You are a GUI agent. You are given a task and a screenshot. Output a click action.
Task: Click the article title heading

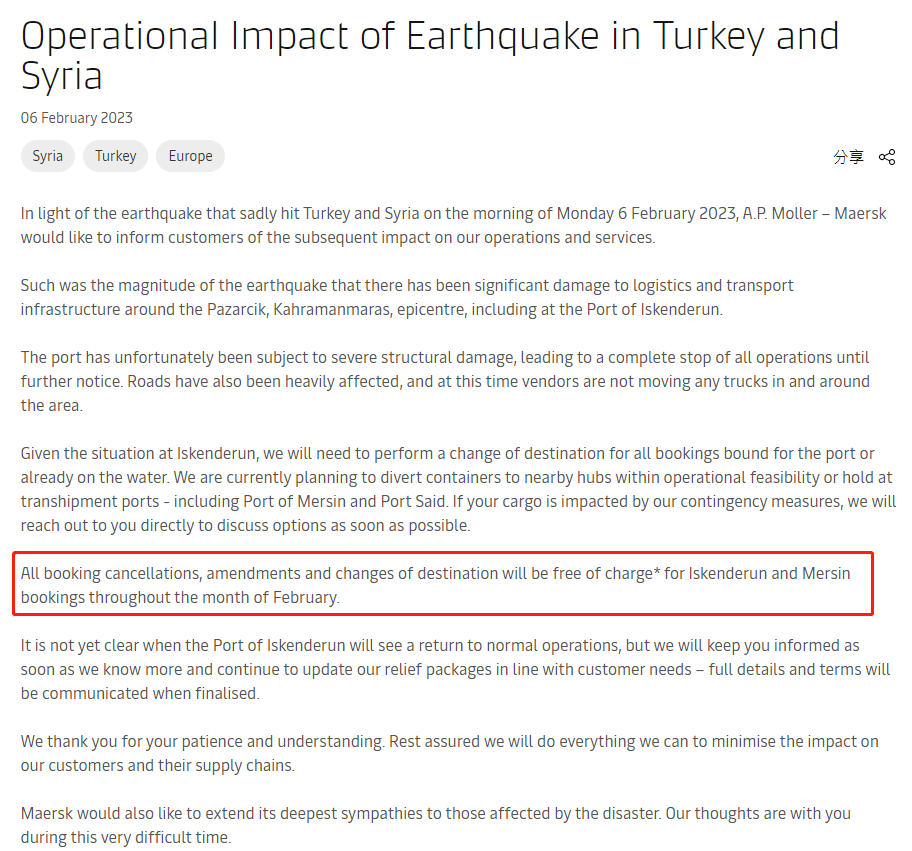point(430,55)
